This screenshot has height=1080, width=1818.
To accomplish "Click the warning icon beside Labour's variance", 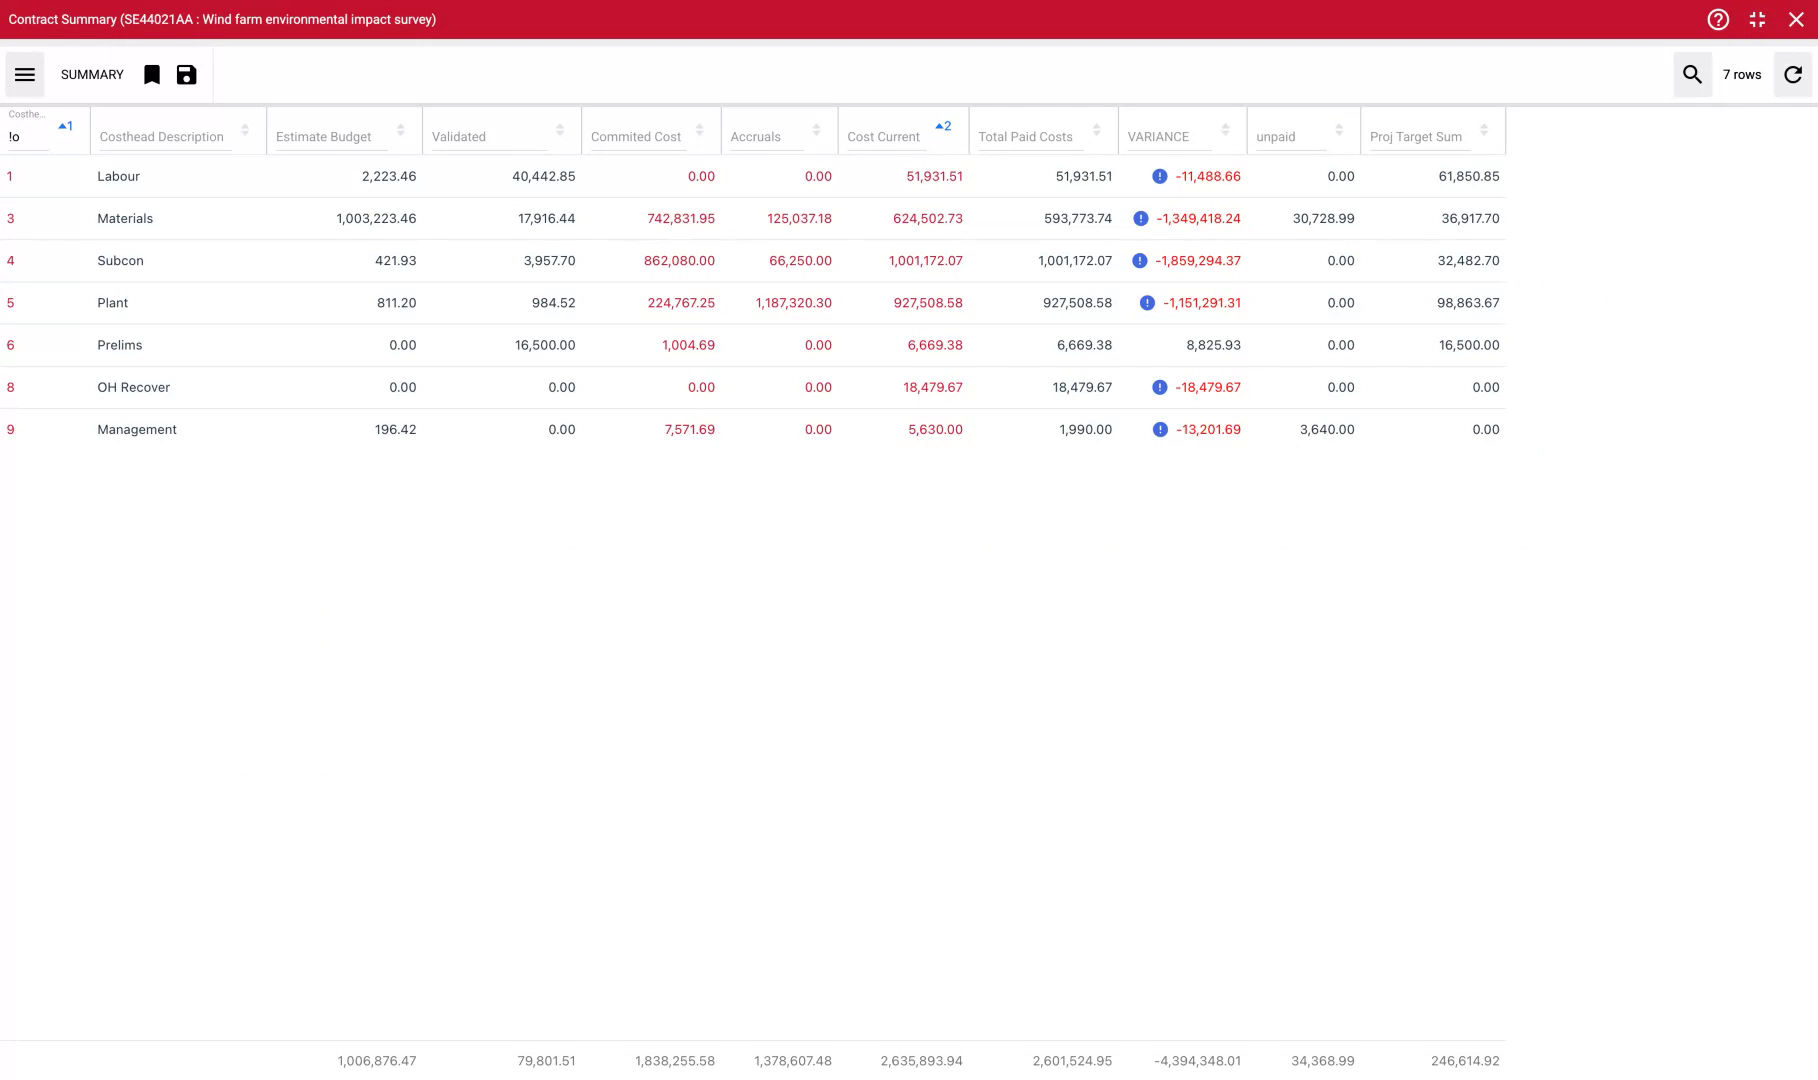I will coord(1159,176).
